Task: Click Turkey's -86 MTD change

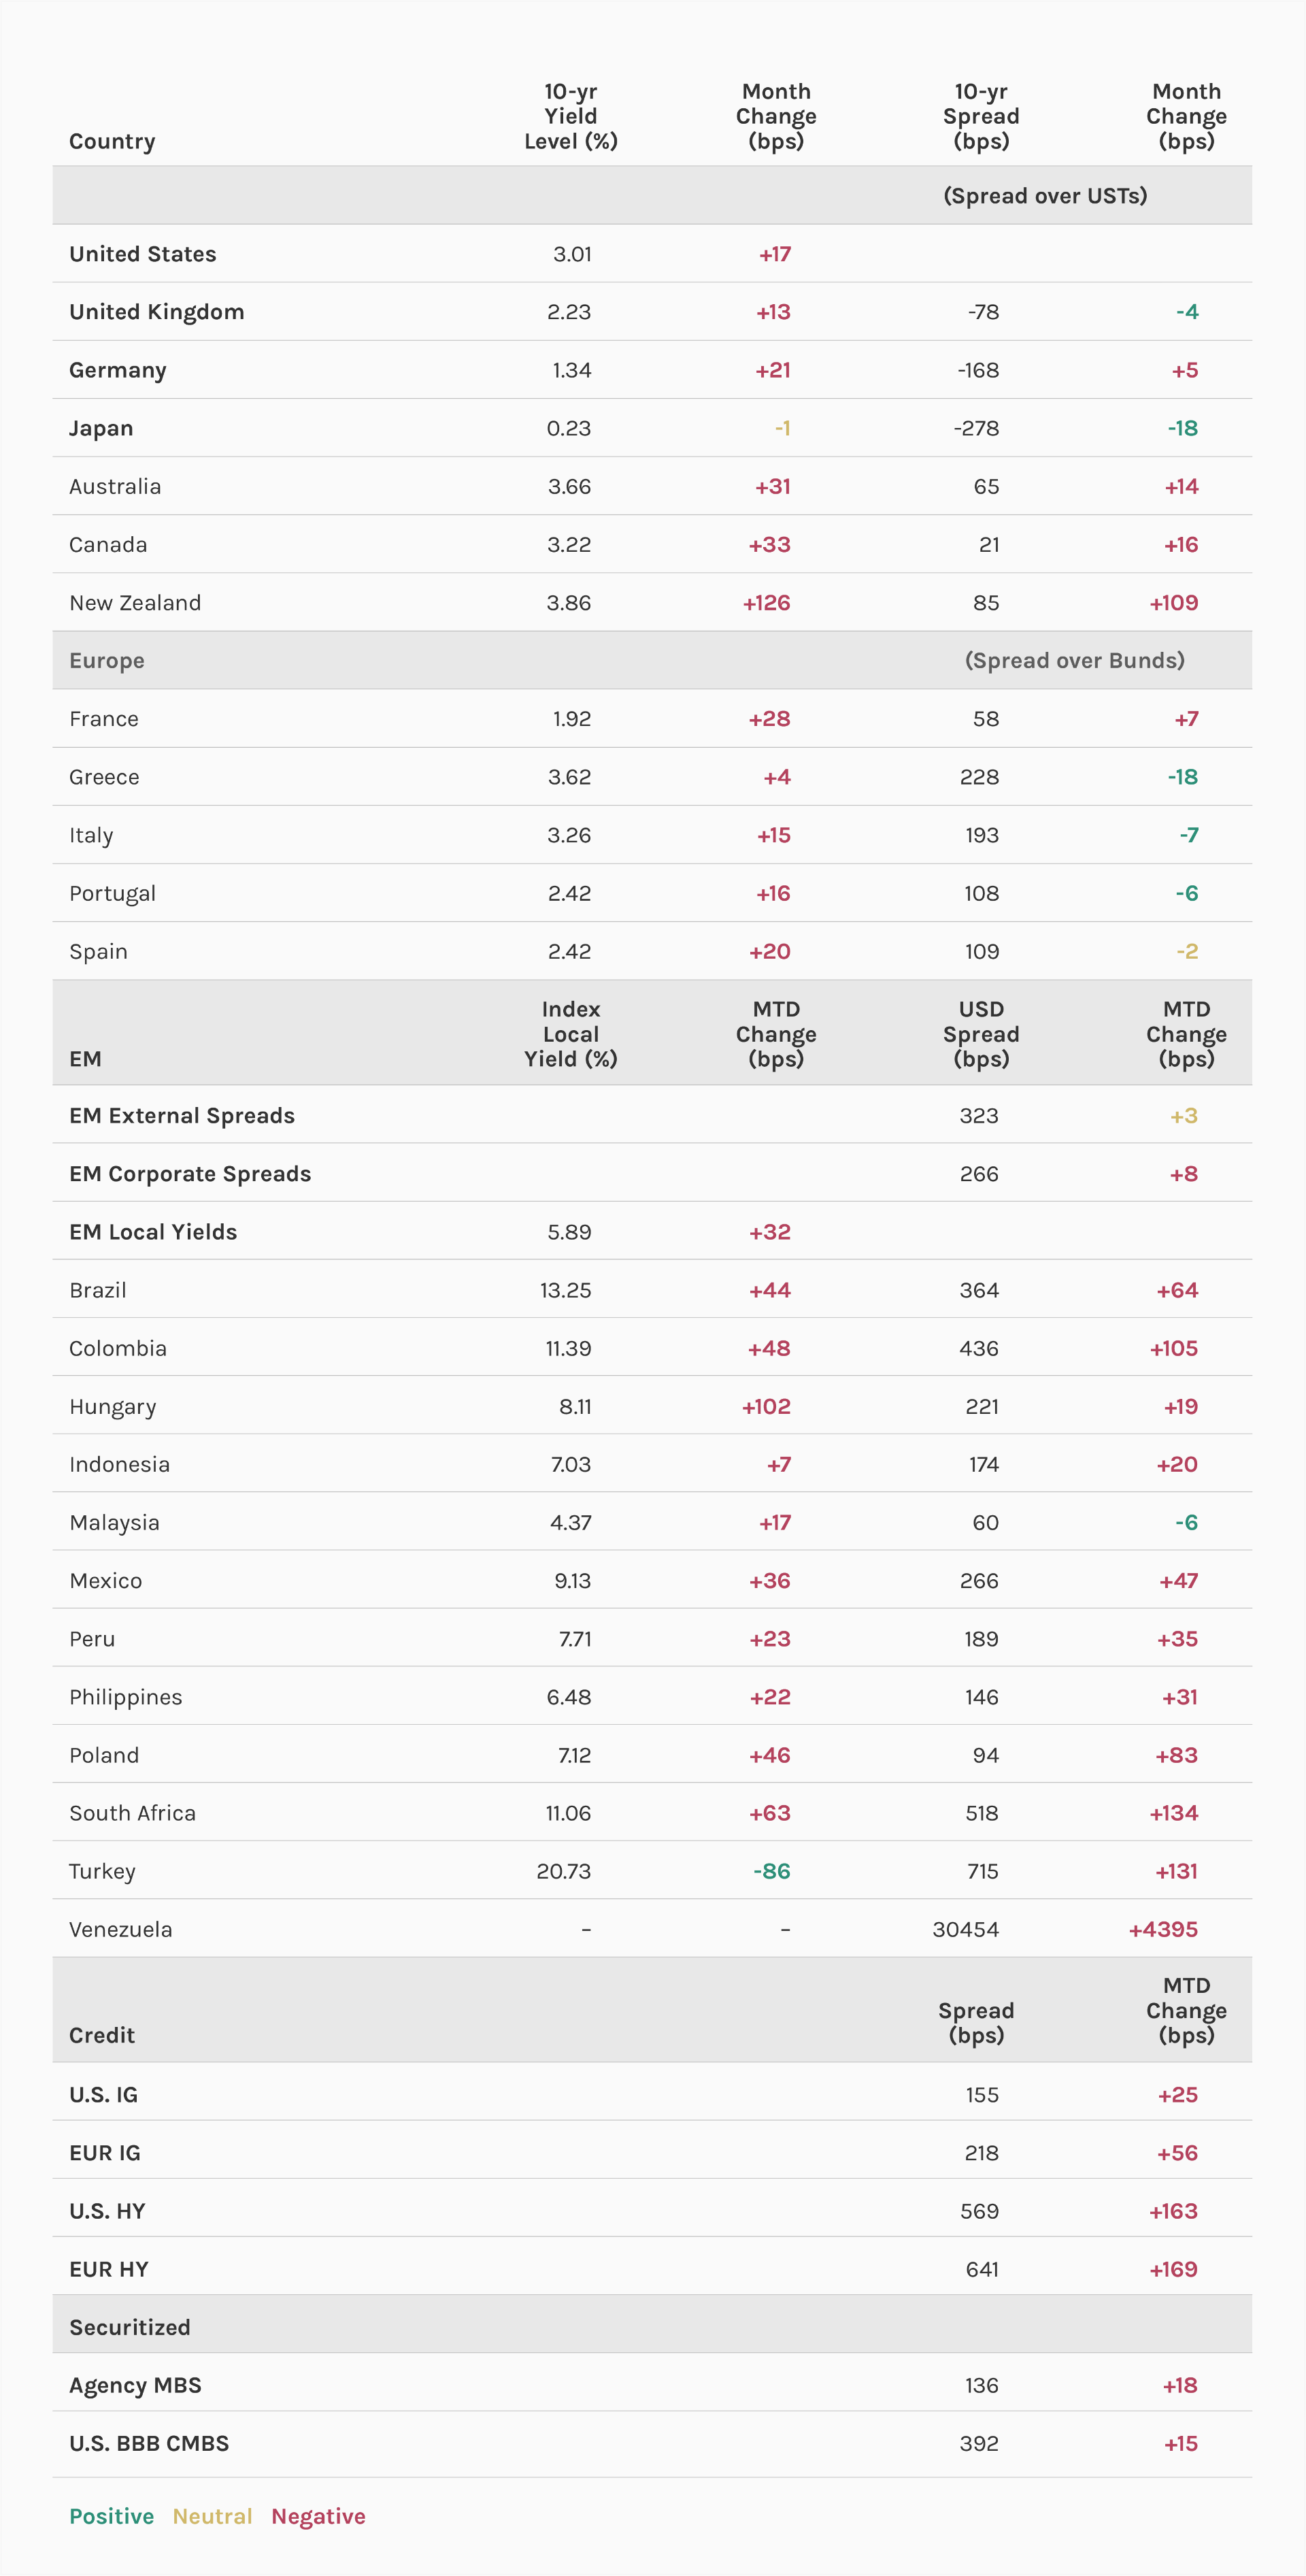Action: 771,1871
